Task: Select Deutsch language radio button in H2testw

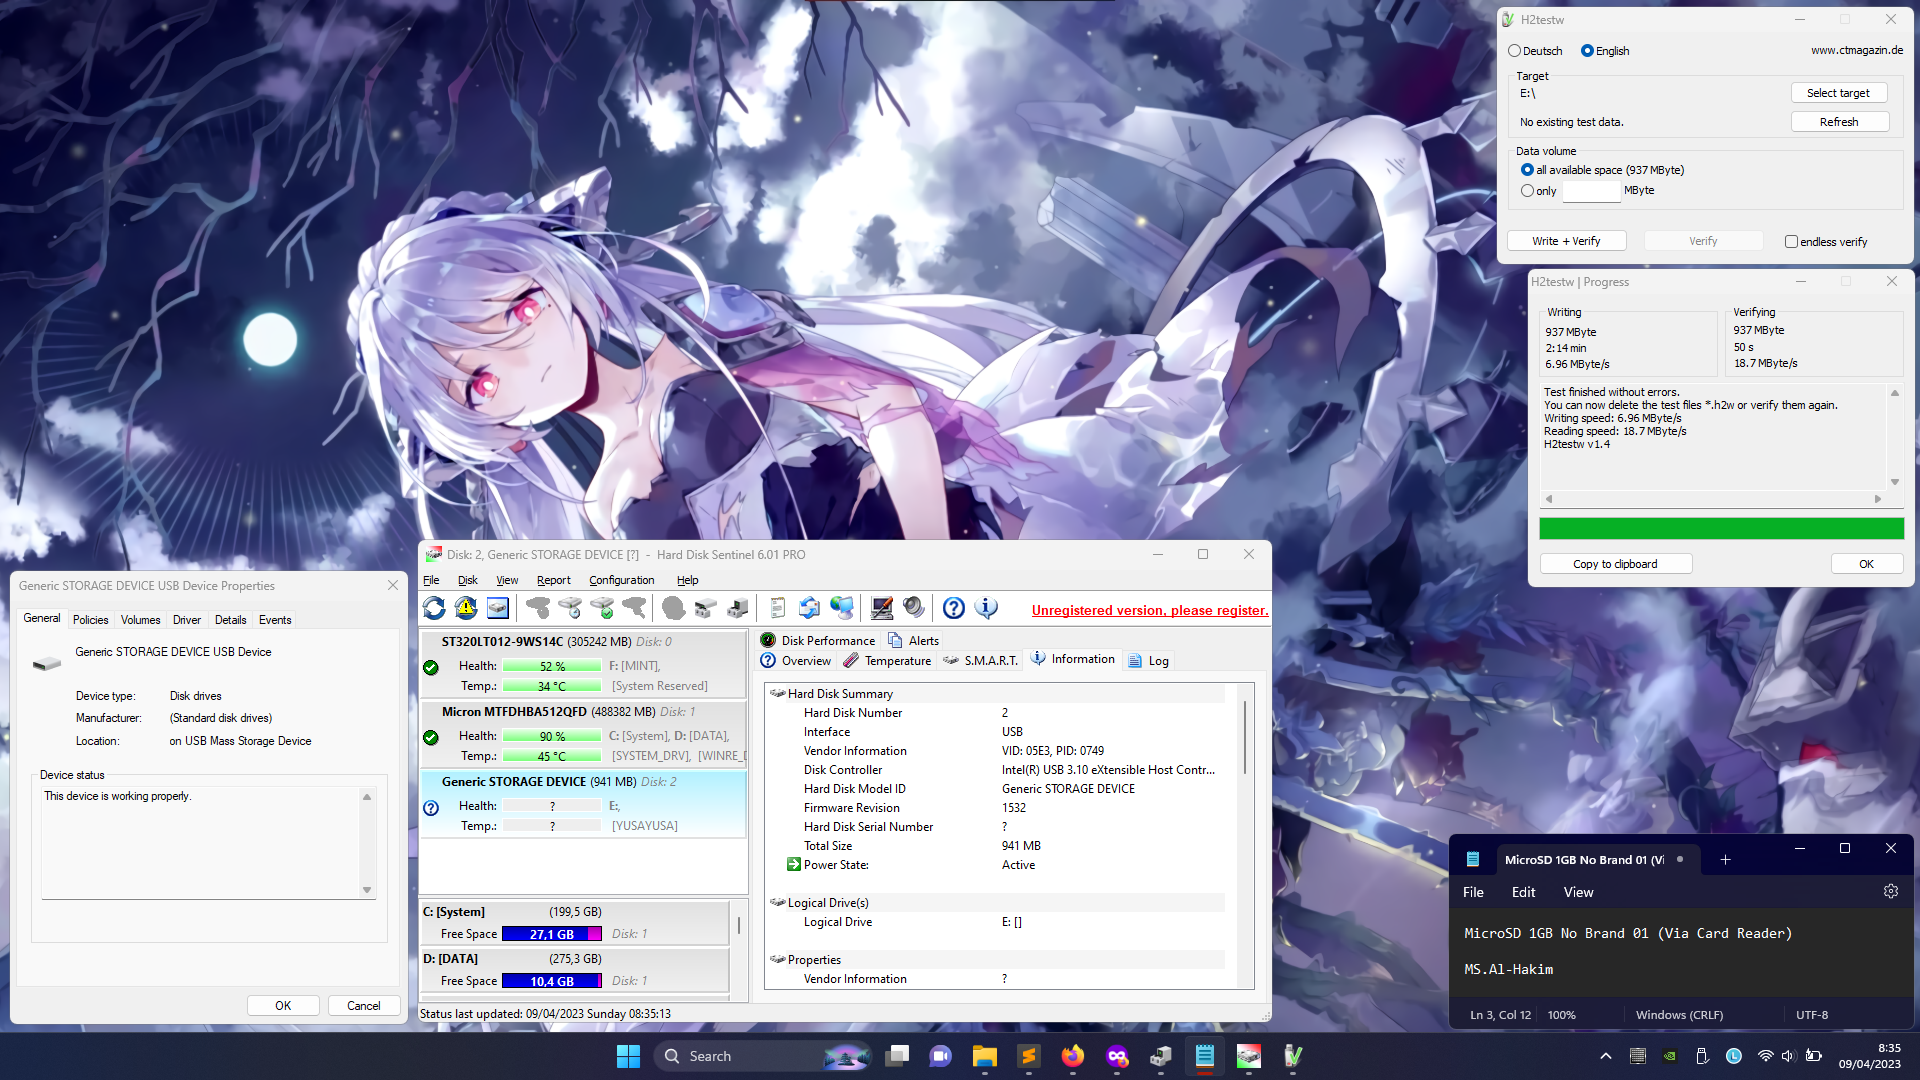Action: [x=1515, y=51]
